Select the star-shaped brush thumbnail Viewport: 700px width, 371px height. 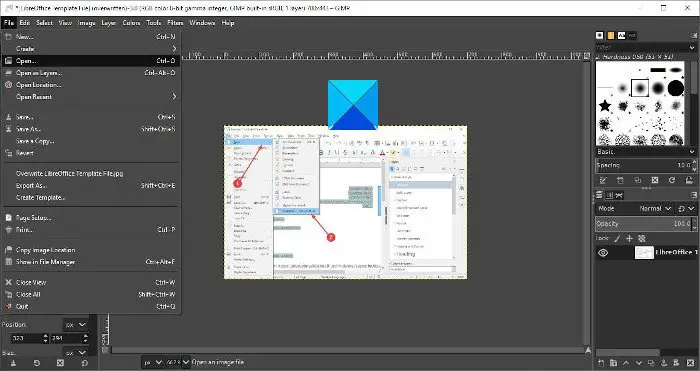pos(605,106)
